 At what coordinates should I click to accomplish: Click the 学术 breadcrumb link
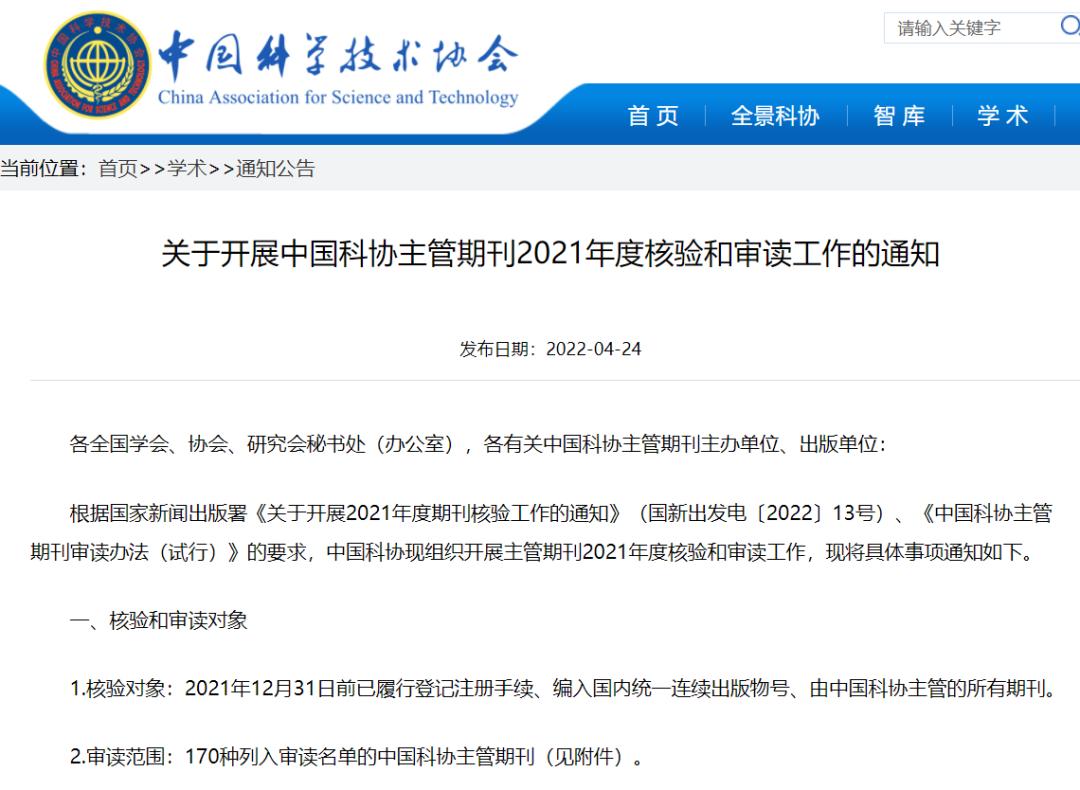pyautogui.click(x=186, y=169)
